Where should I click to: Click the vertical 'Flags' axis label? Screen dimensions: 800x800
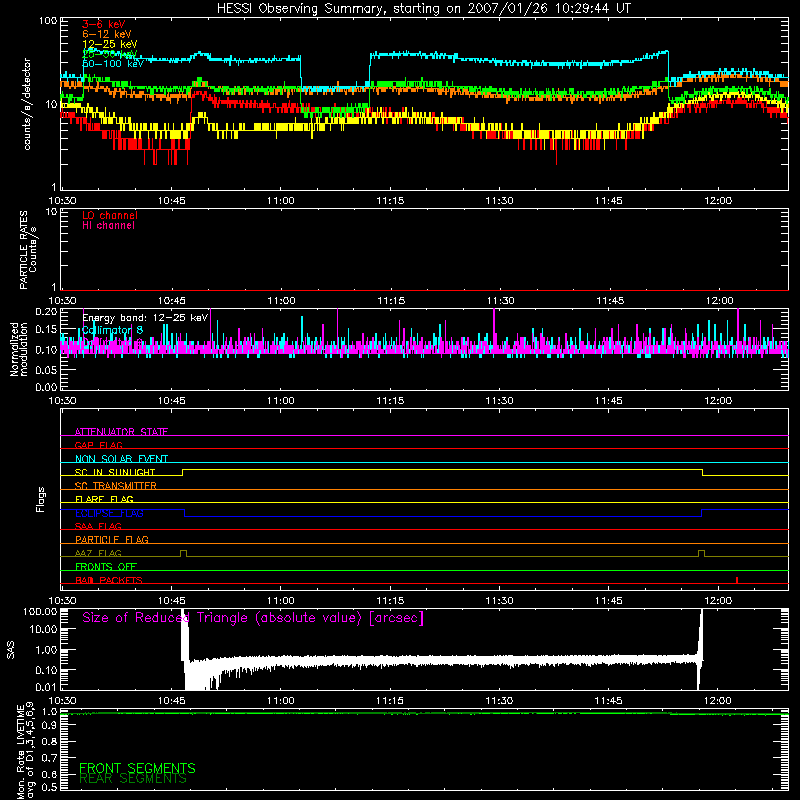click(x=40, y=499)
